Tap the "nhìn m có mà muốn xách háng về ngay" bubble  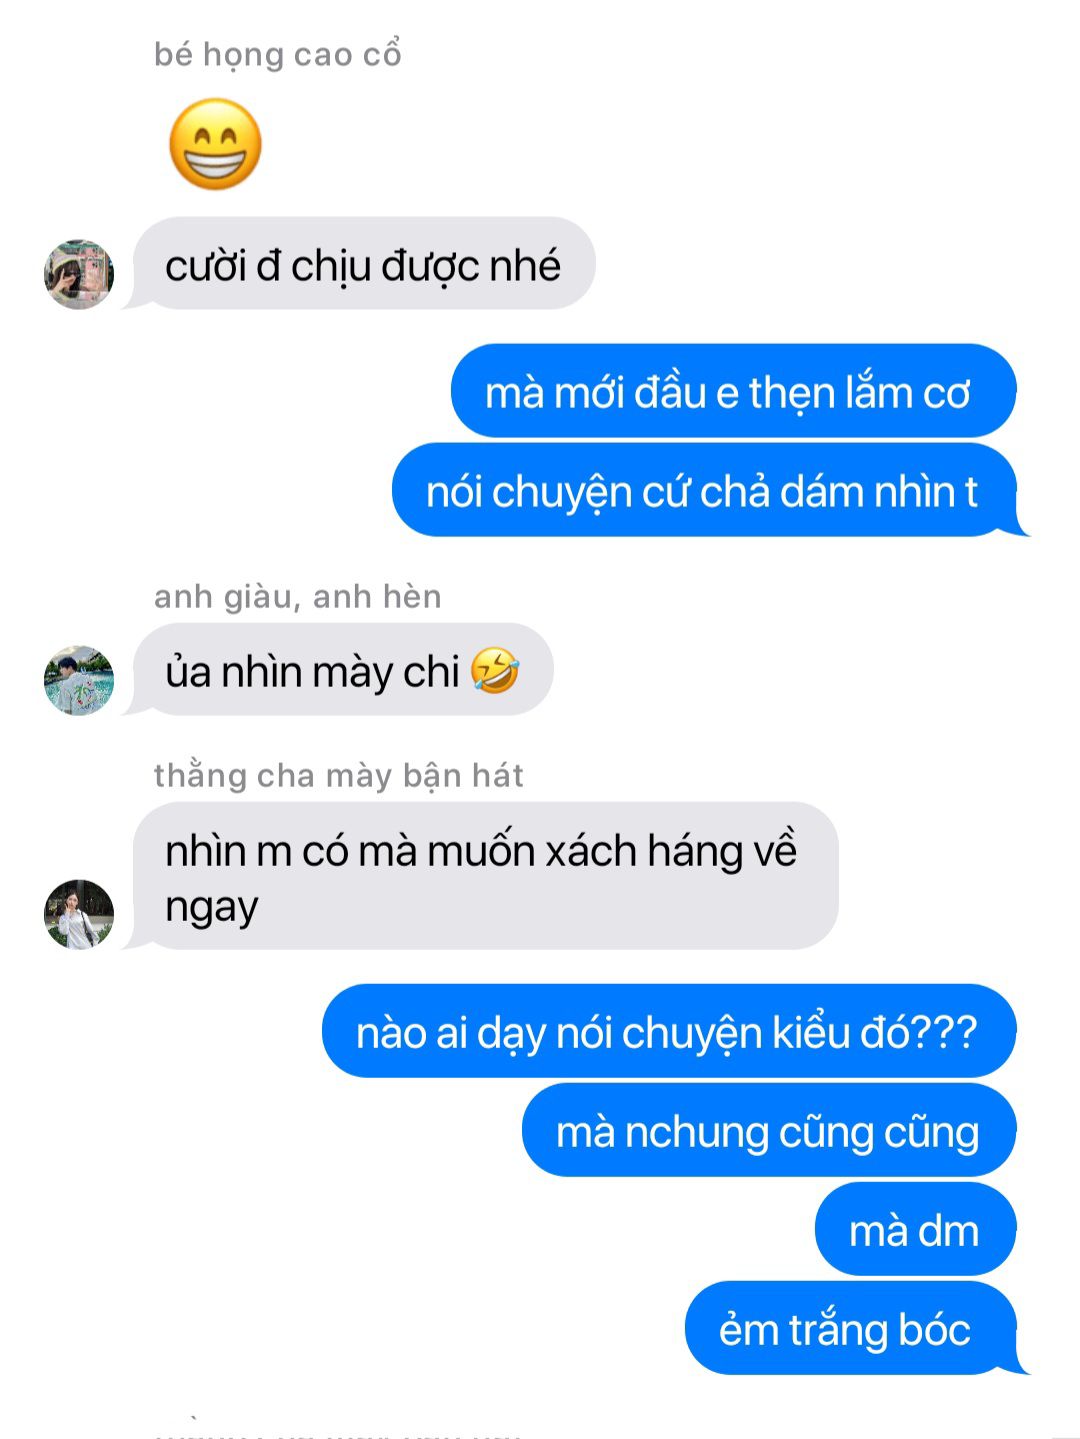tap(485, 877)
